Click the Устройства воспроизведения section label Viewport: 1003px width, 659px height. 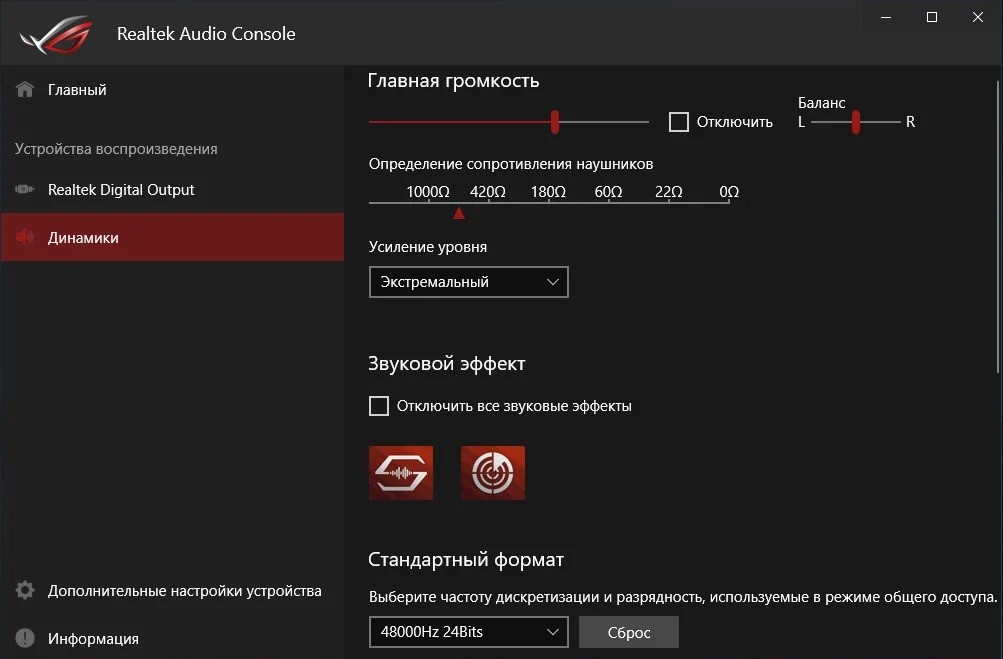click(x=116, y=149)
